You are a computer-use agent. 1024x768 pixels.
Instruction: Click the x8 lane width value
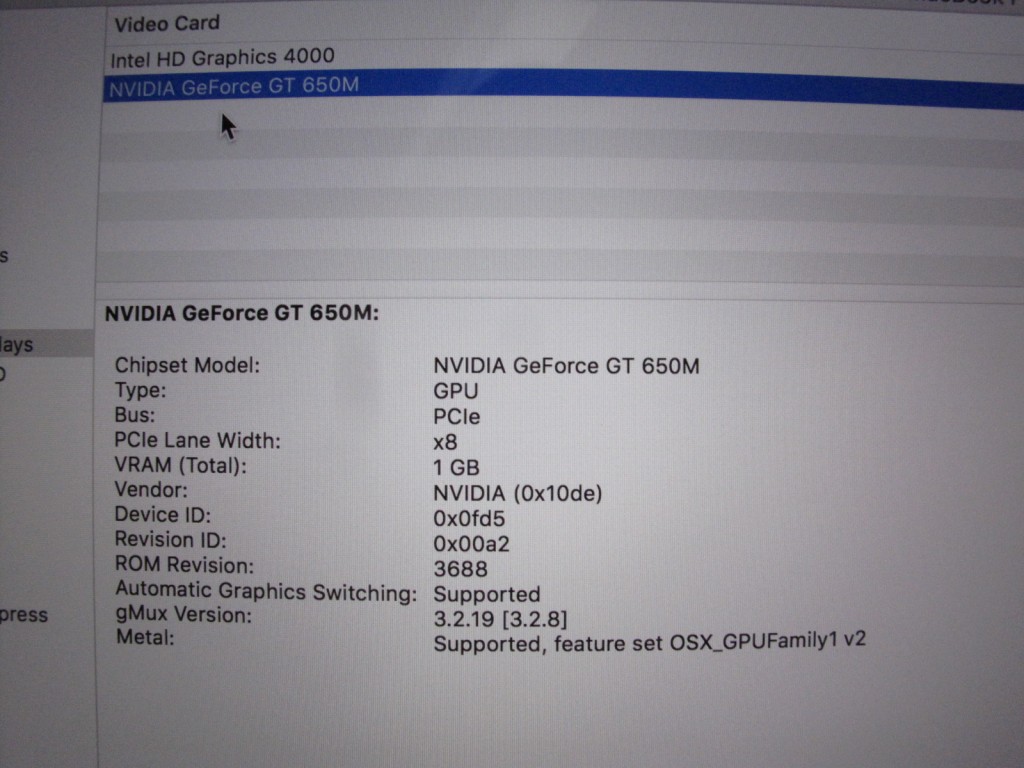coord(445,443)
